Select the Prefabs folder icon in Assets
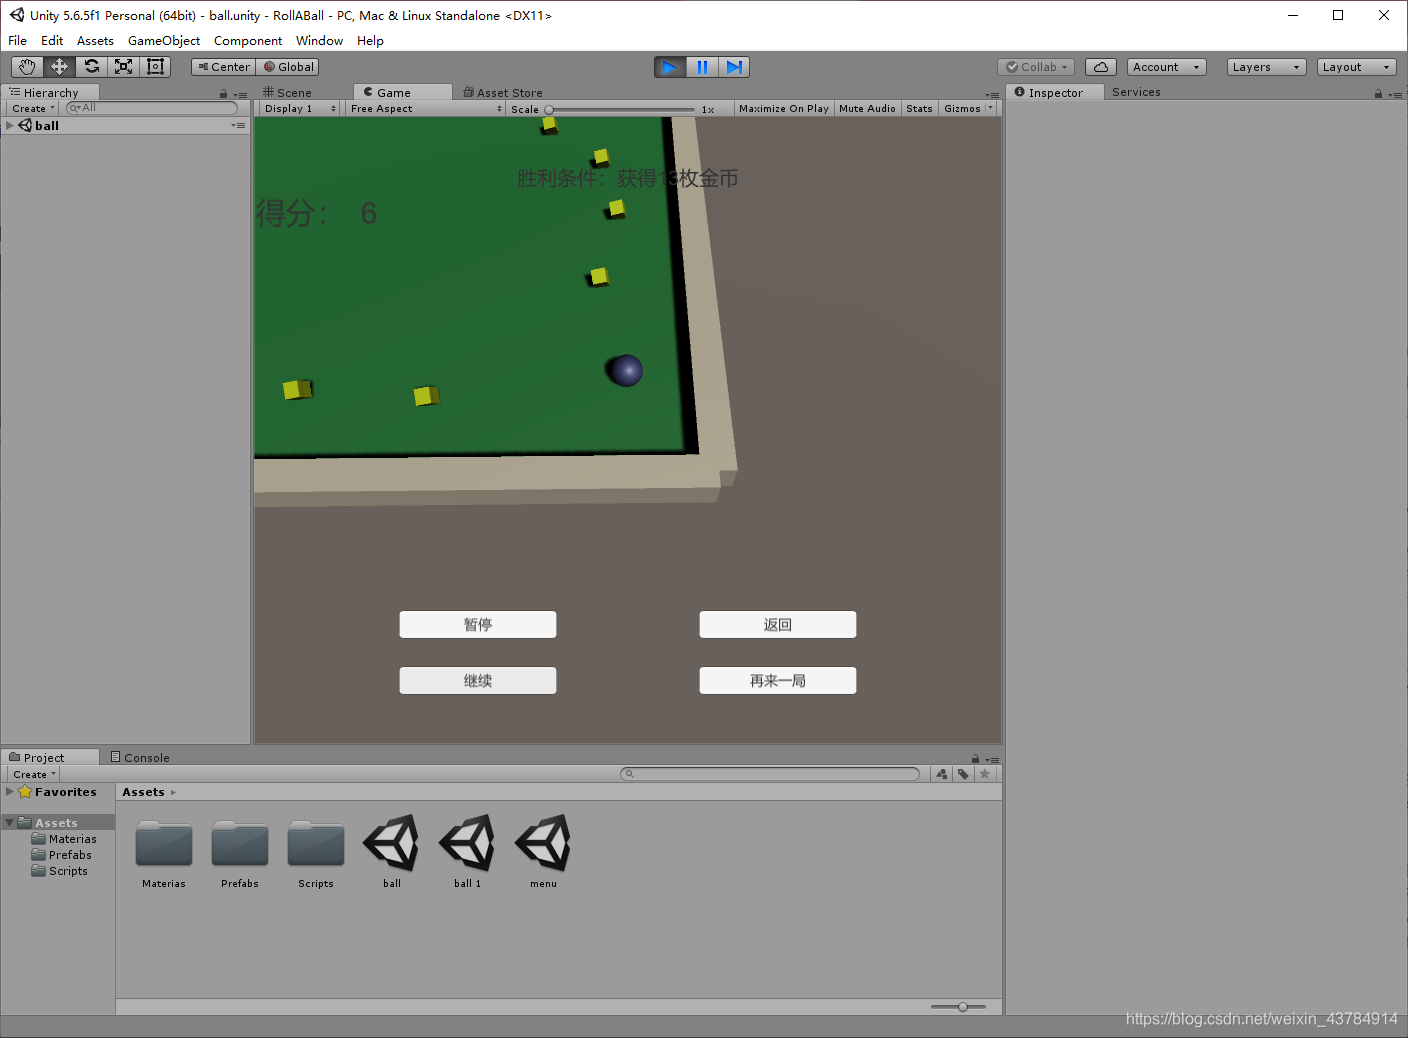 240,844
